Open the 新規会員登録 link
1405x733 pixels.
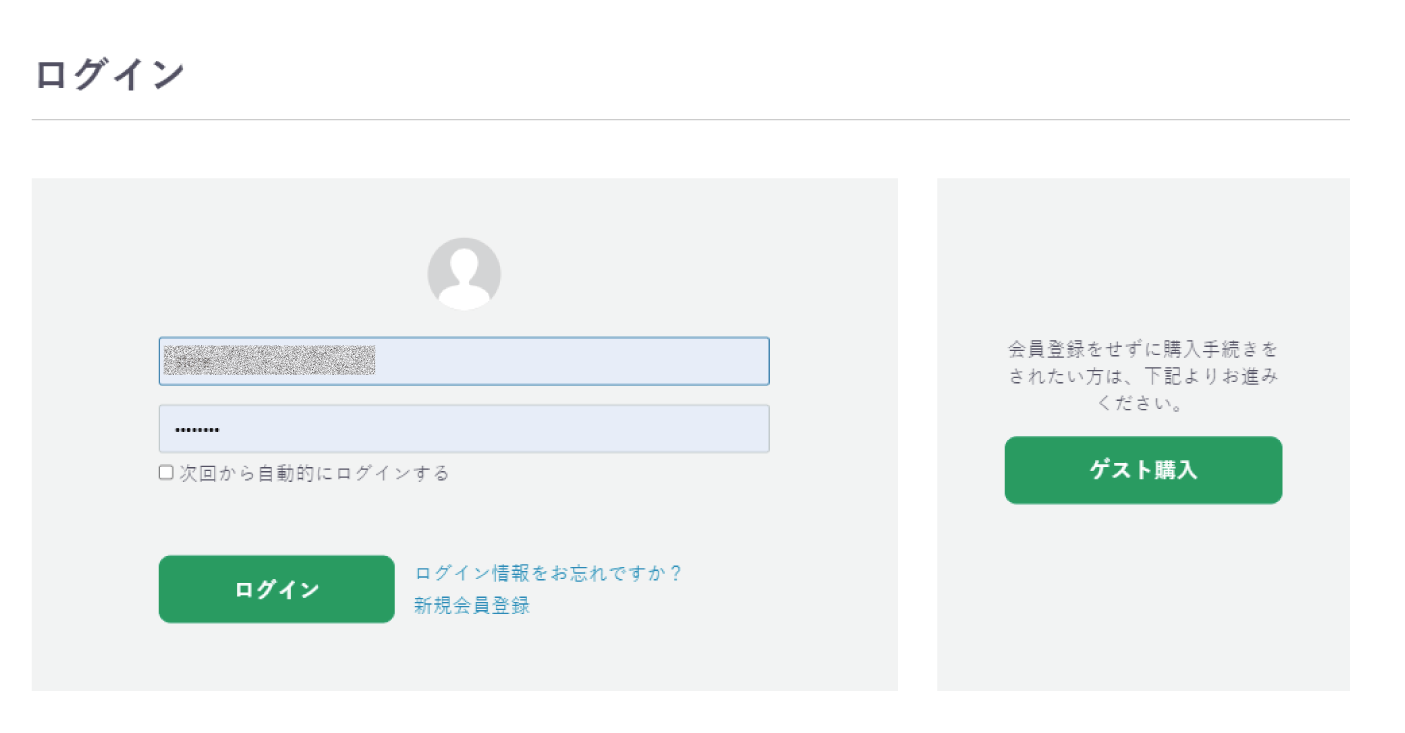(472, 605)
